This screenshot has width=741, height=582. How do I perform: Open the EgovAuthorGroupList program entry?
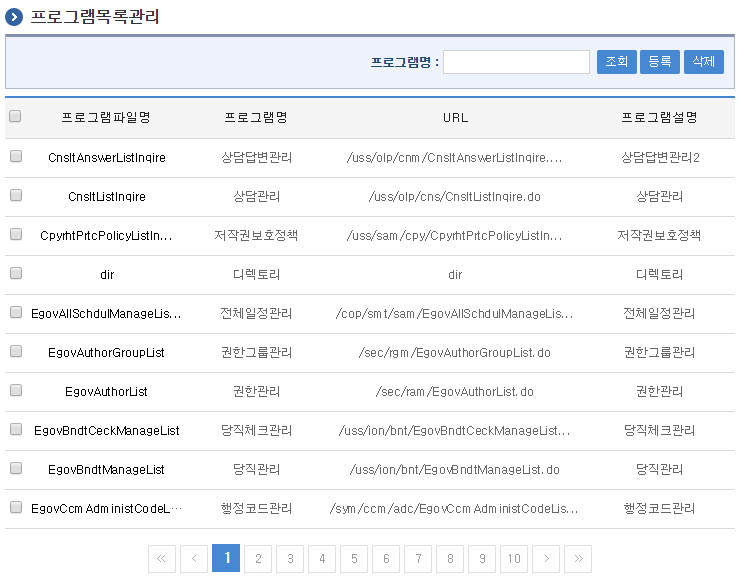(106, 353)
